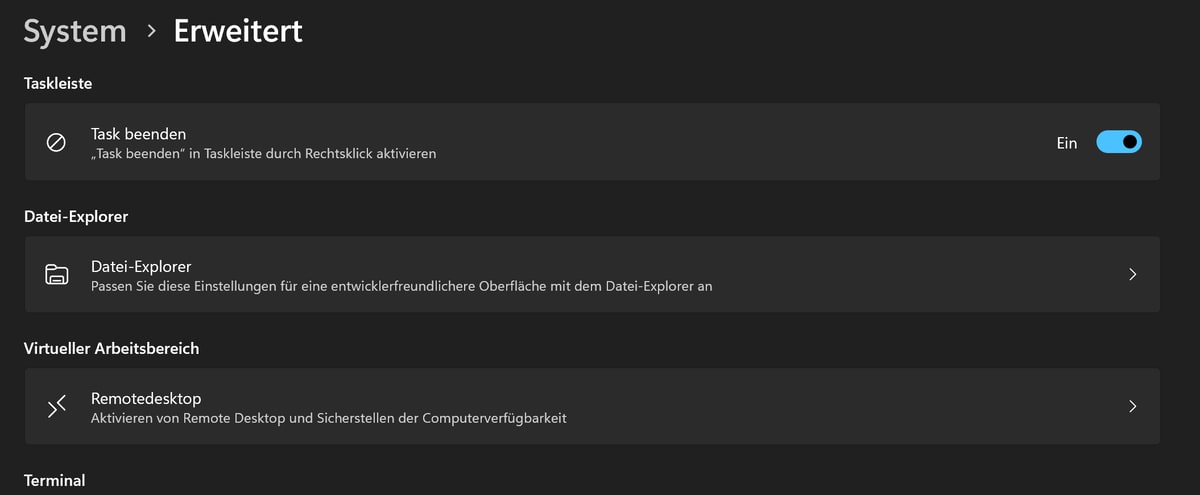This screenshot has width=1200, height=495.
Task: Open the Remotedesktop settings row title
Action: click(x=146, y=398)
